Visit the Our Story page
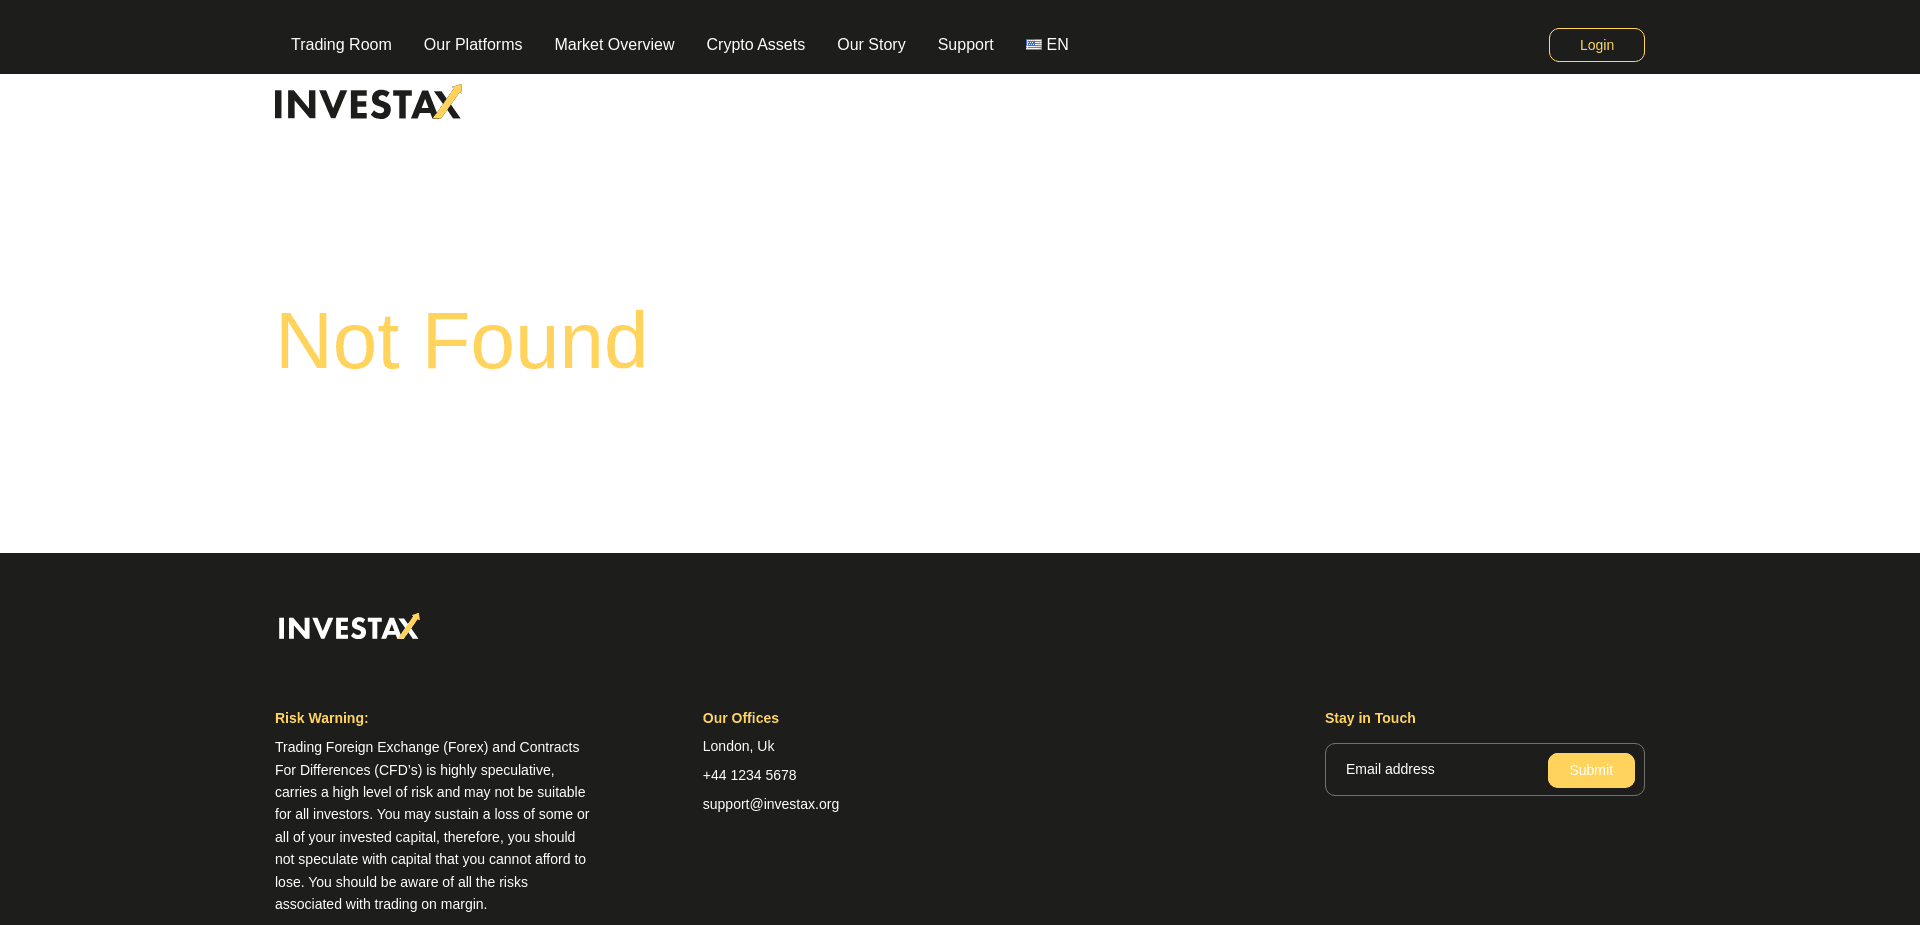1920x925 pixels. click(x=871, y=44)
